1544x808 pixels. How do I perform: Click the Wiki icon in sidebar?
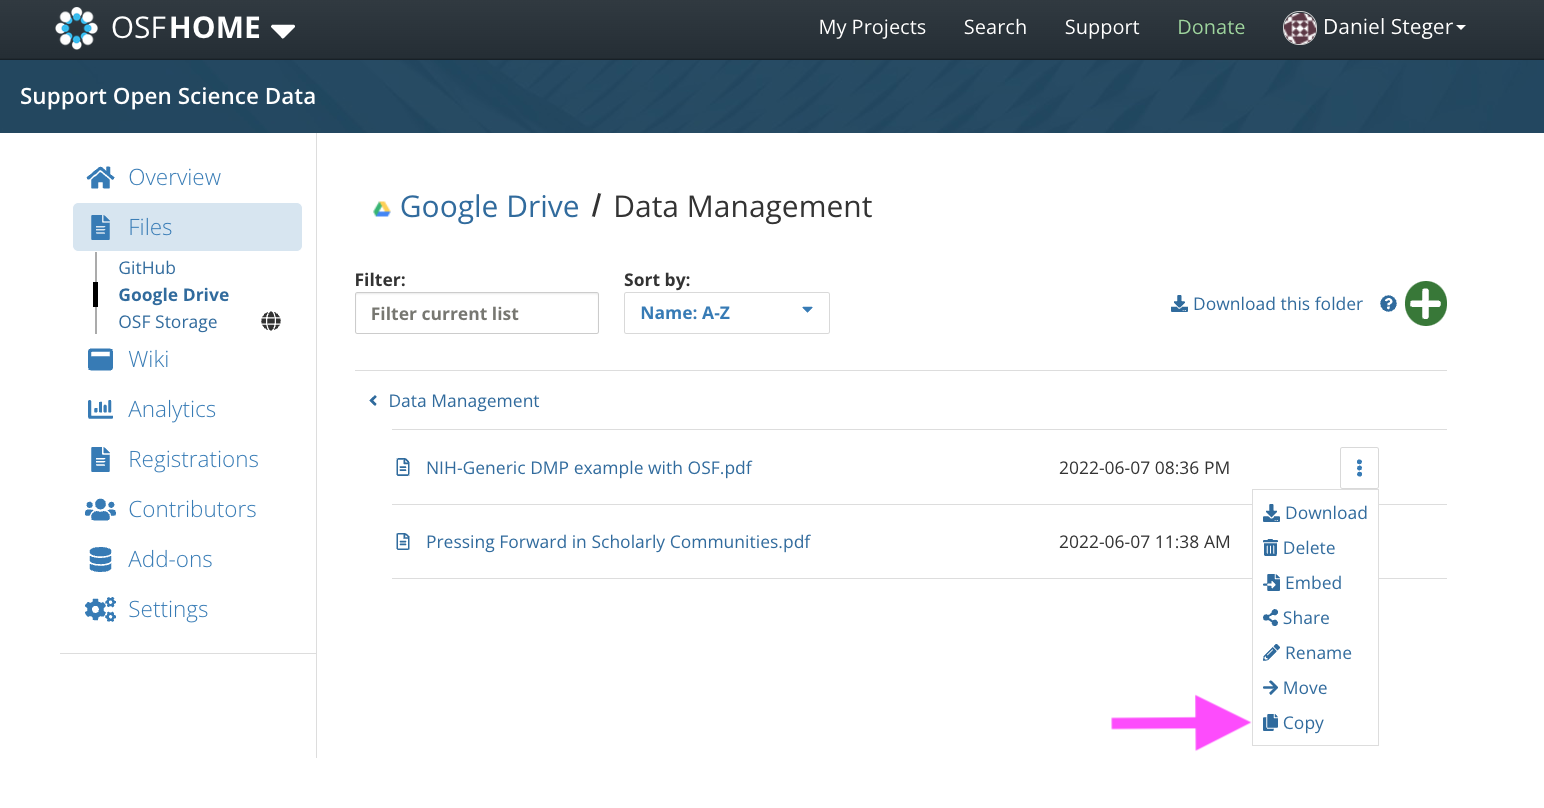coord(100,359)
